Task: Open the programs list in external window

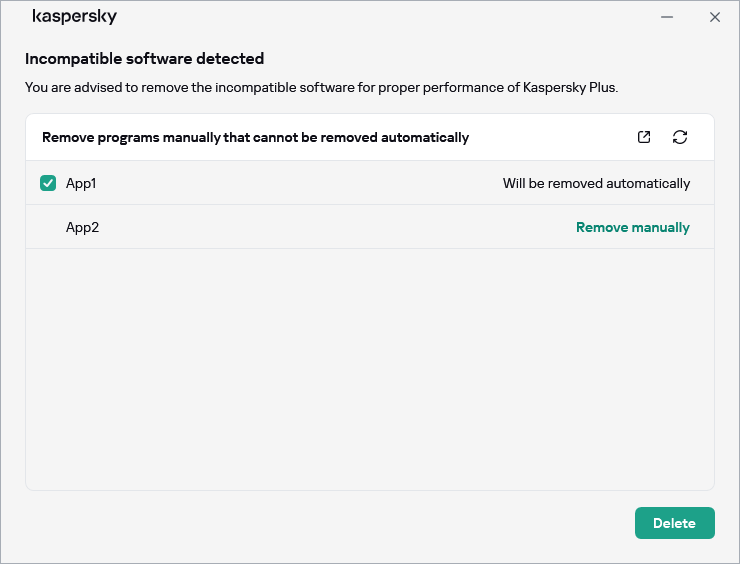Action: (x=644, y=137)
